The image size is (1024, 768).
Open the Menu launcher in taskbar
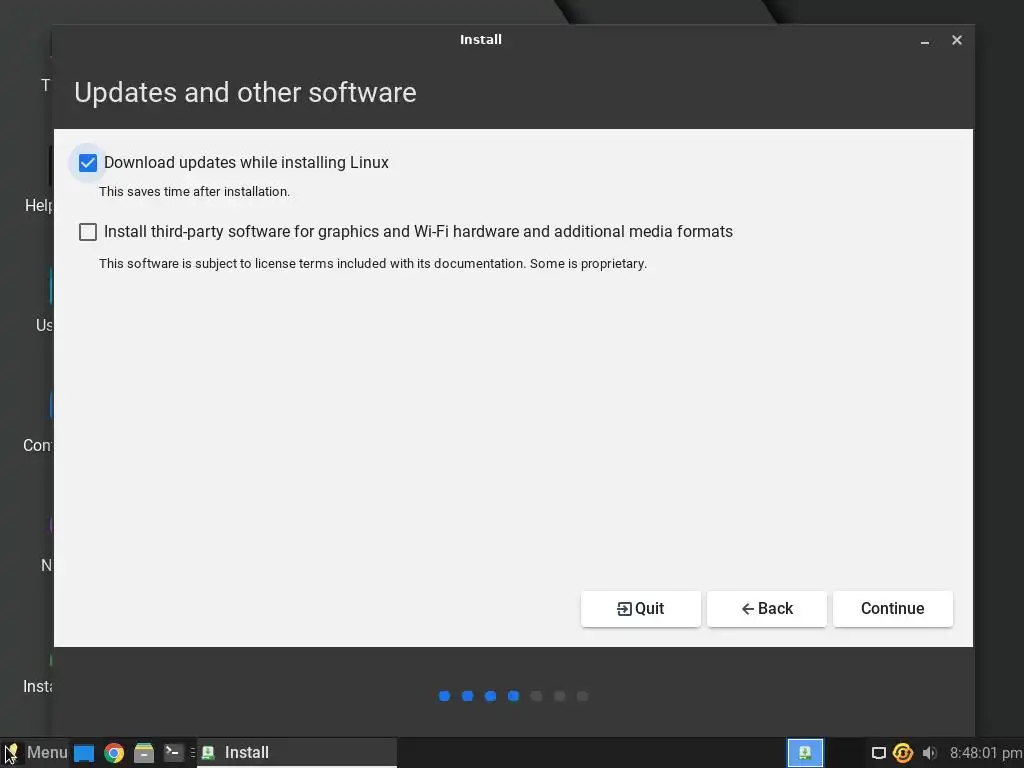(36, 752)
